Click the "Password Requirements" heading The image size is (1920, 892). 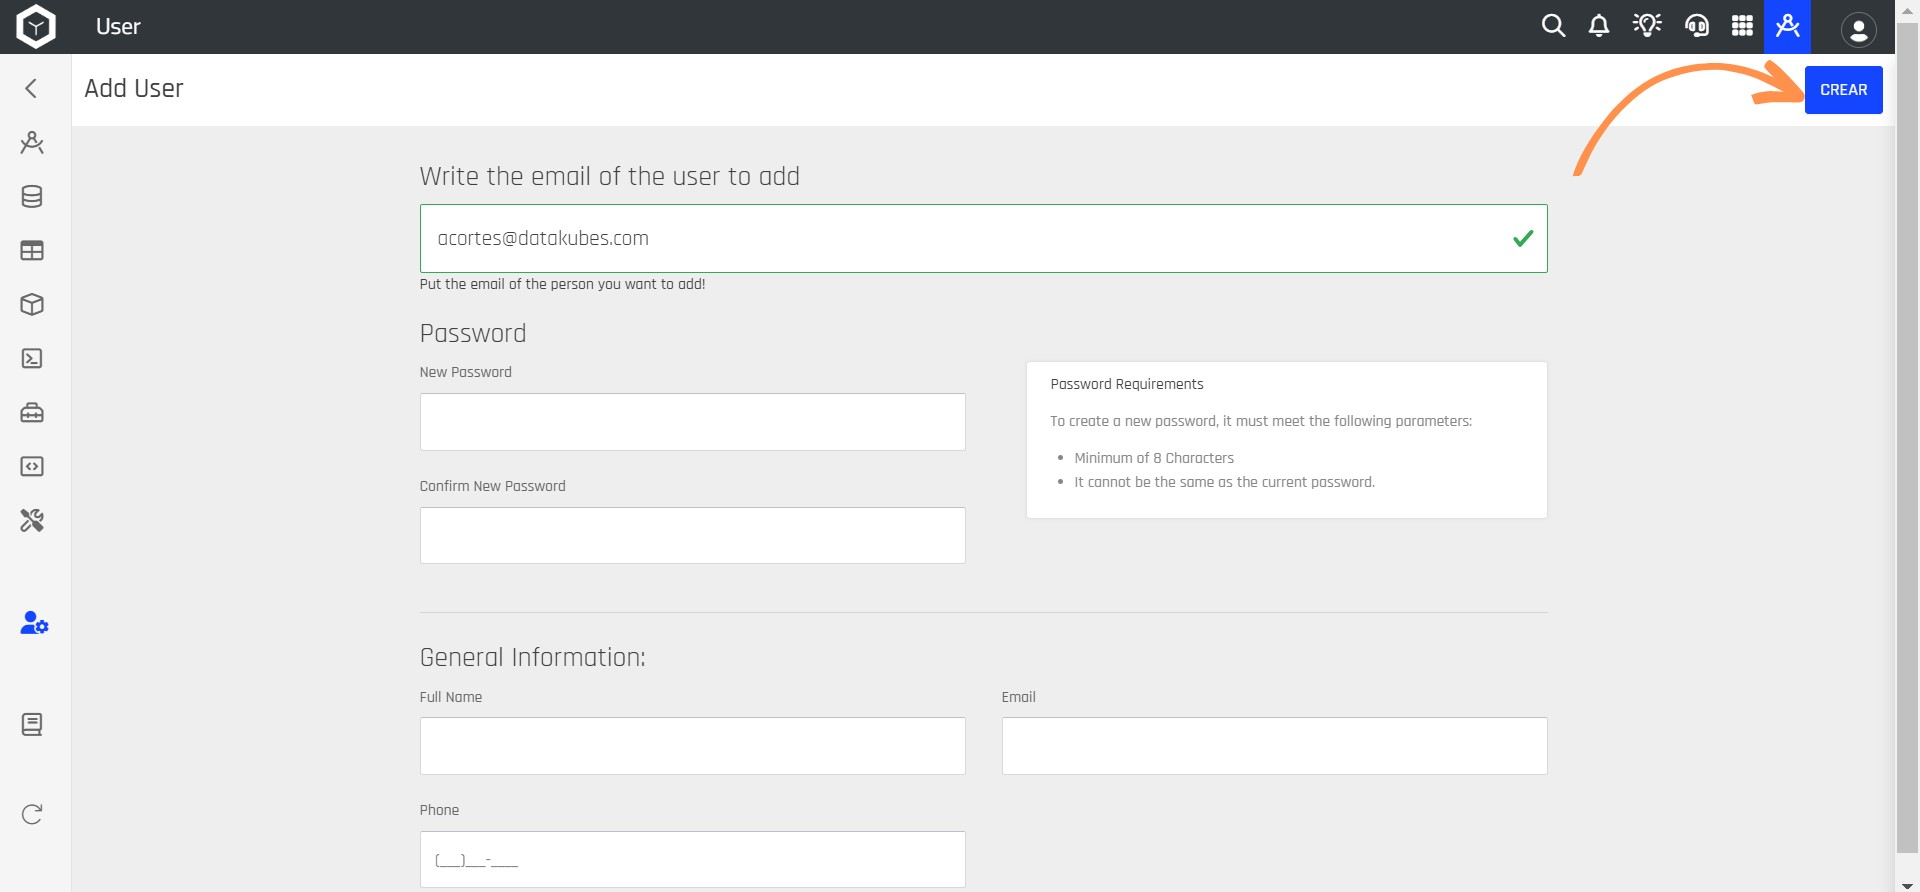pyautogui.click(x=1126, y=384)
